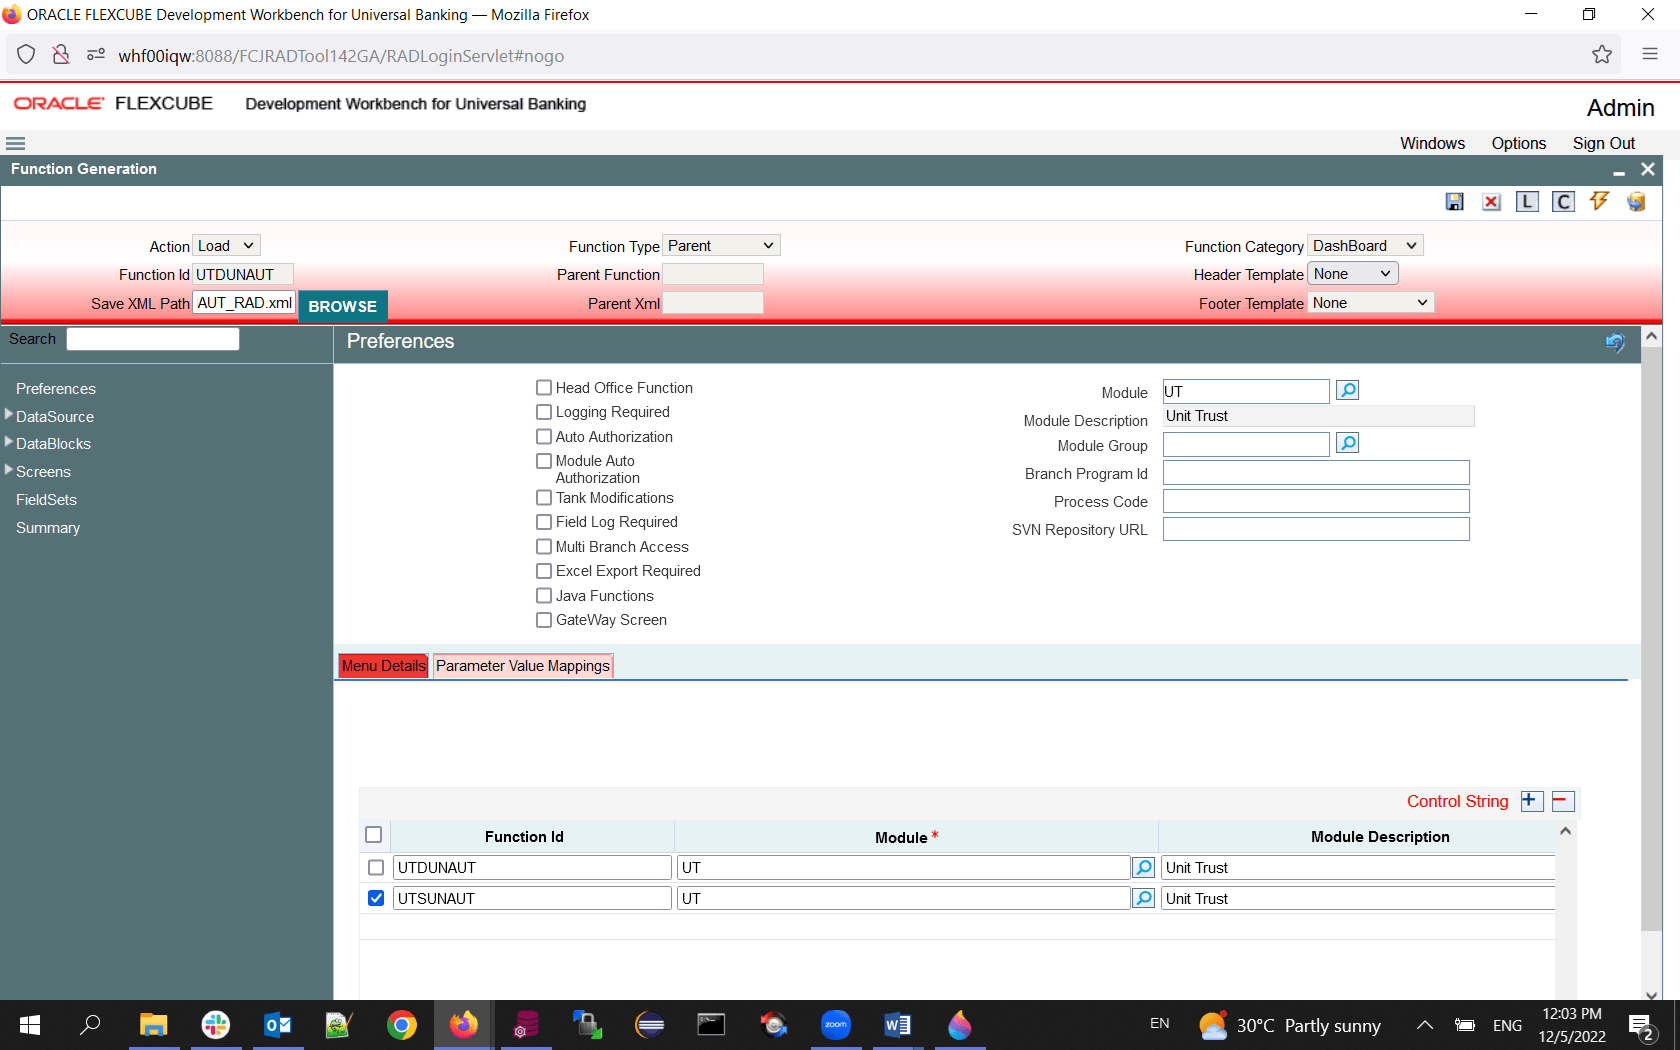Click the Sign Out link
Screen dimensions: 1680x1050
(1604, 143)
